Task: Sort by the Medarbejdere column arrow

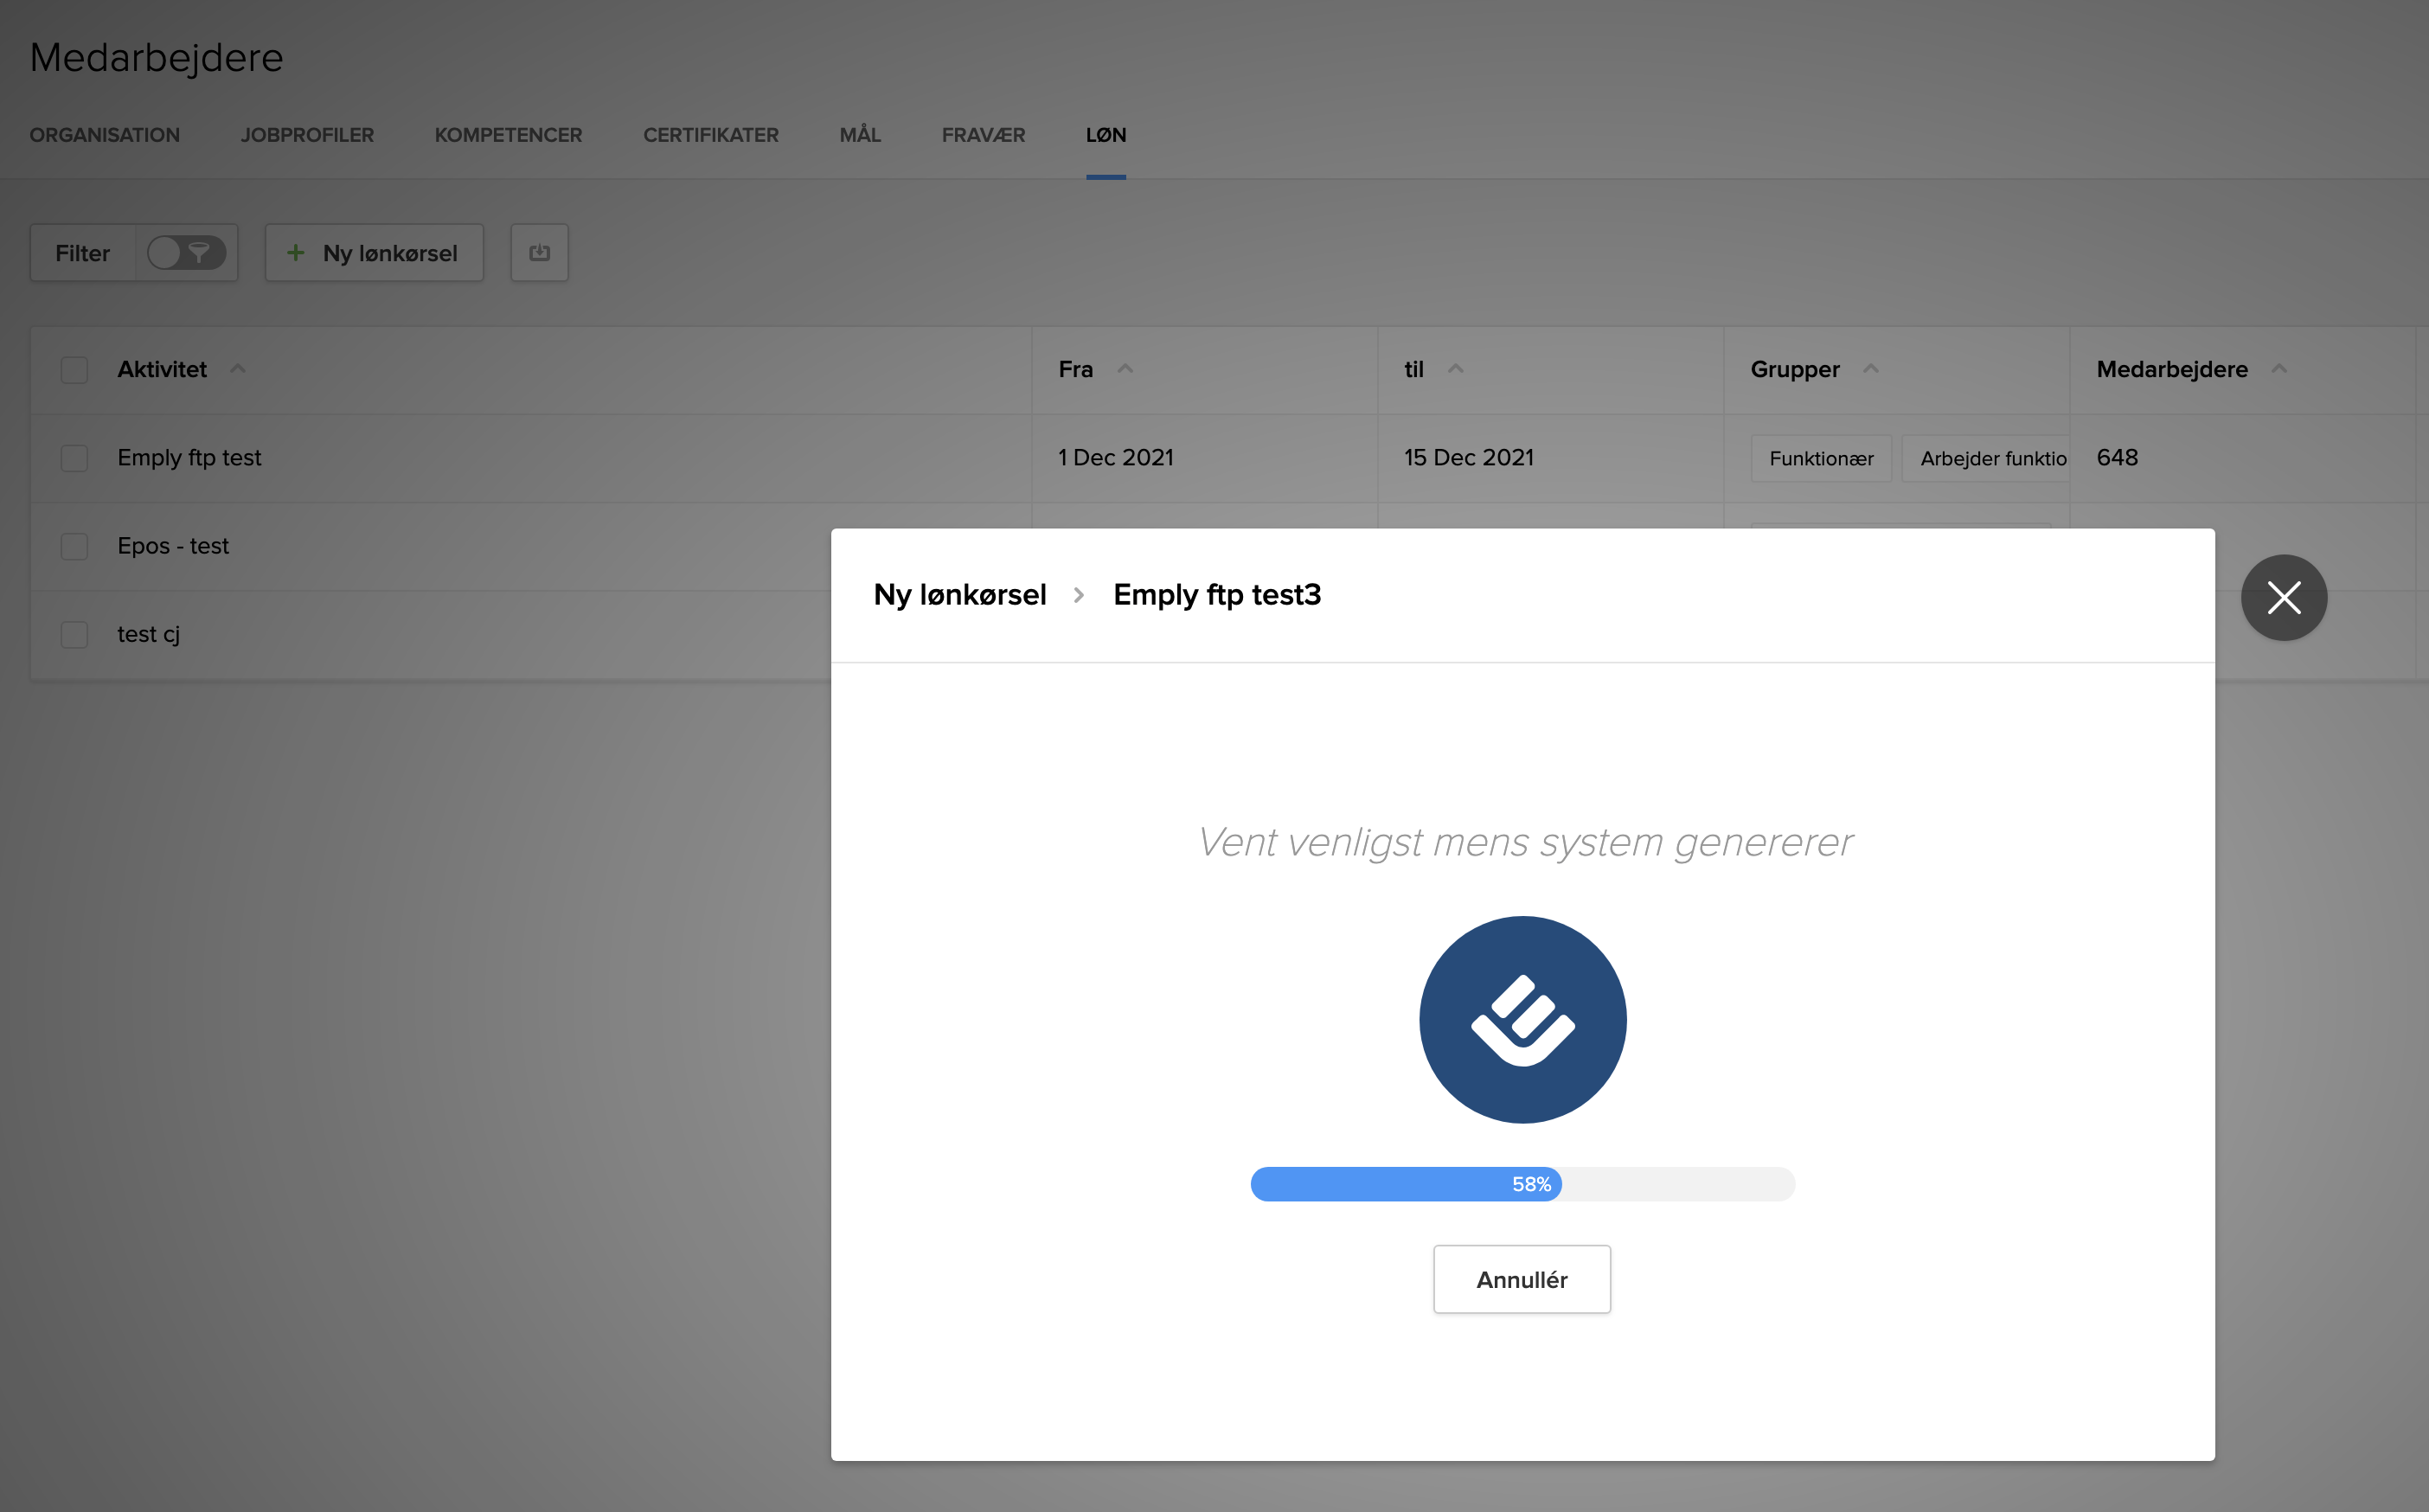Action: [2279, 369]
